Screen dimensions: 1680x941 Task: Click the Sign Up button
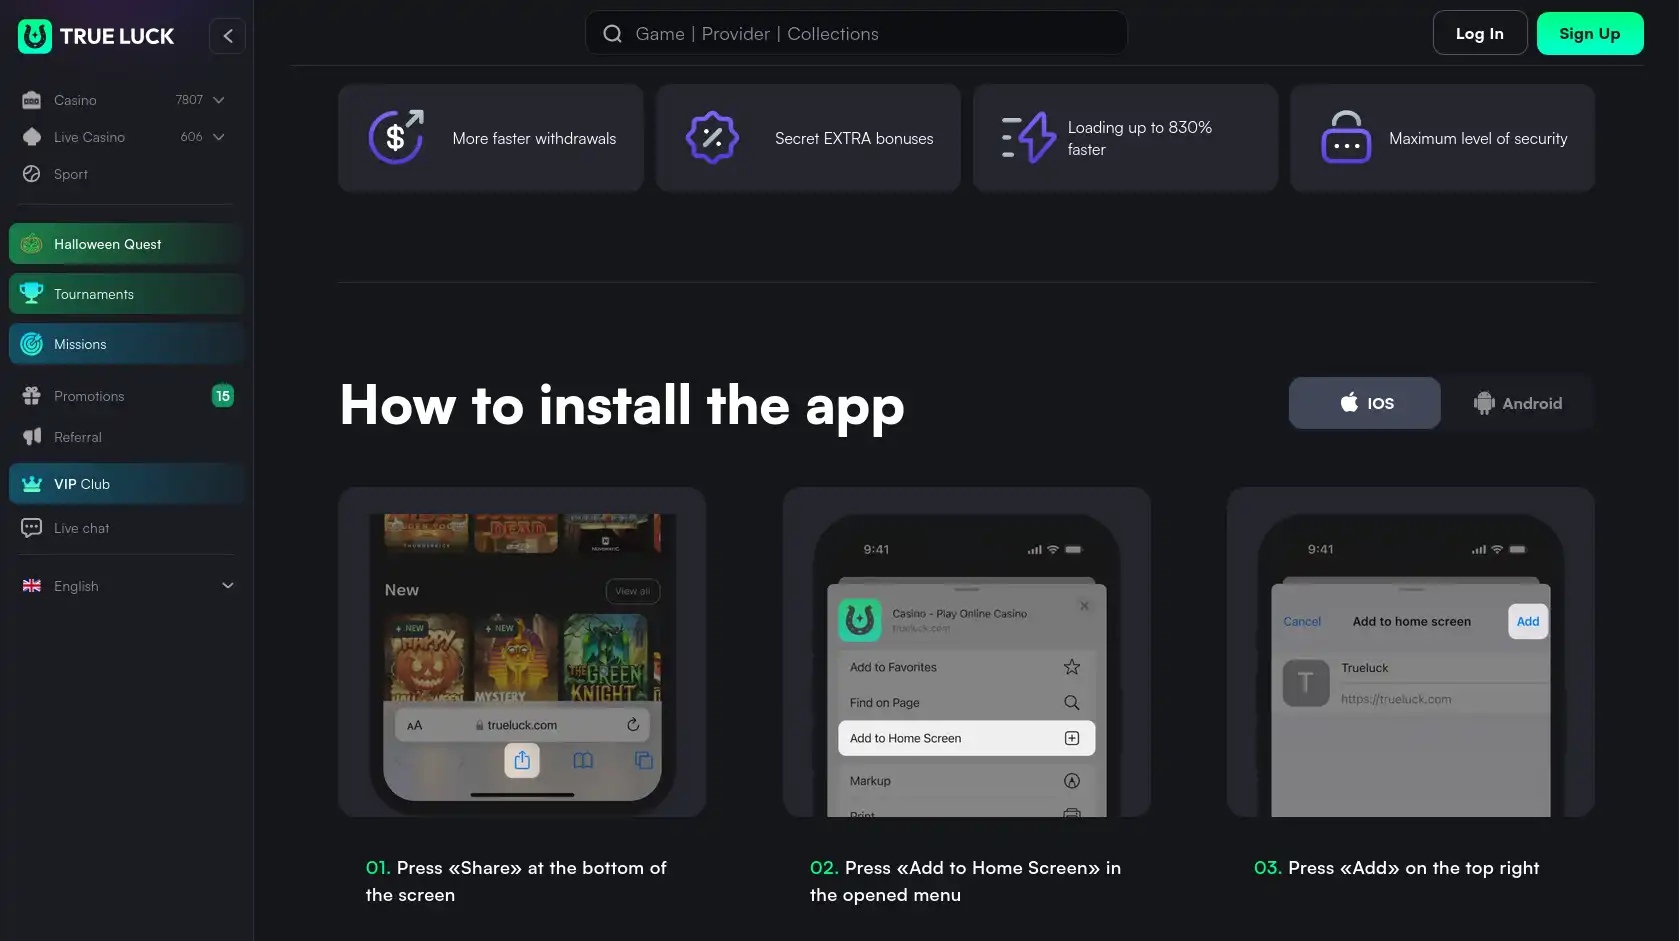point(1590,33)
